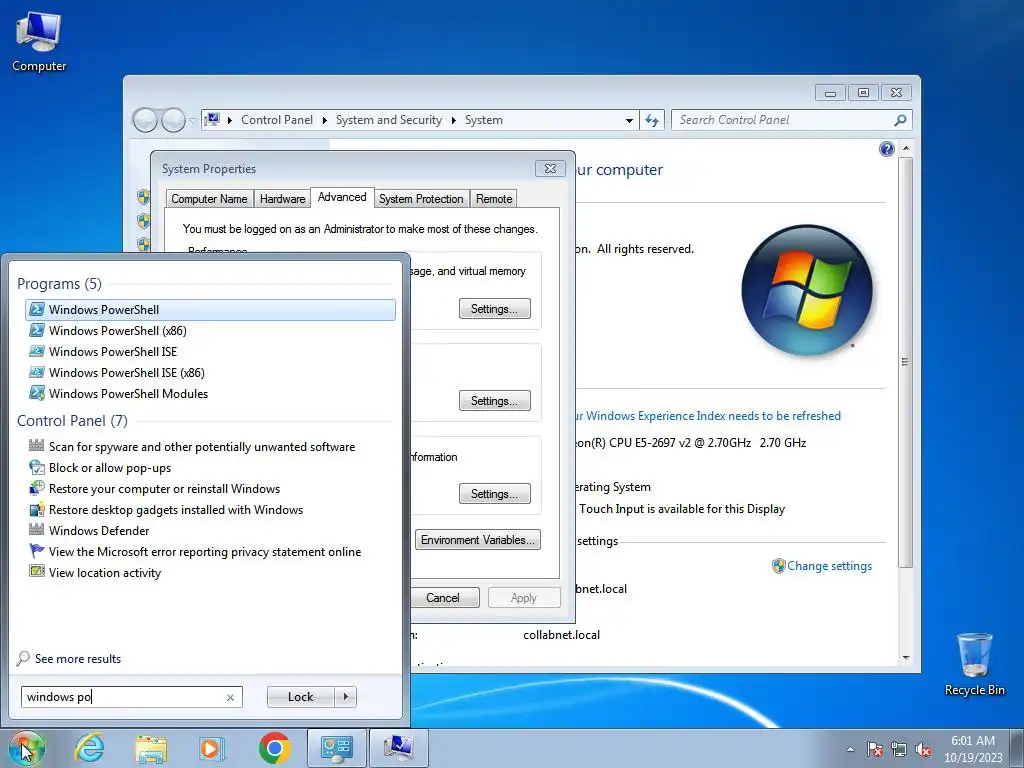The height and width of the screenshot is (768, 1024).
Task: Open Restore your computer or reinstall Windows
Action: coord(210,488)
